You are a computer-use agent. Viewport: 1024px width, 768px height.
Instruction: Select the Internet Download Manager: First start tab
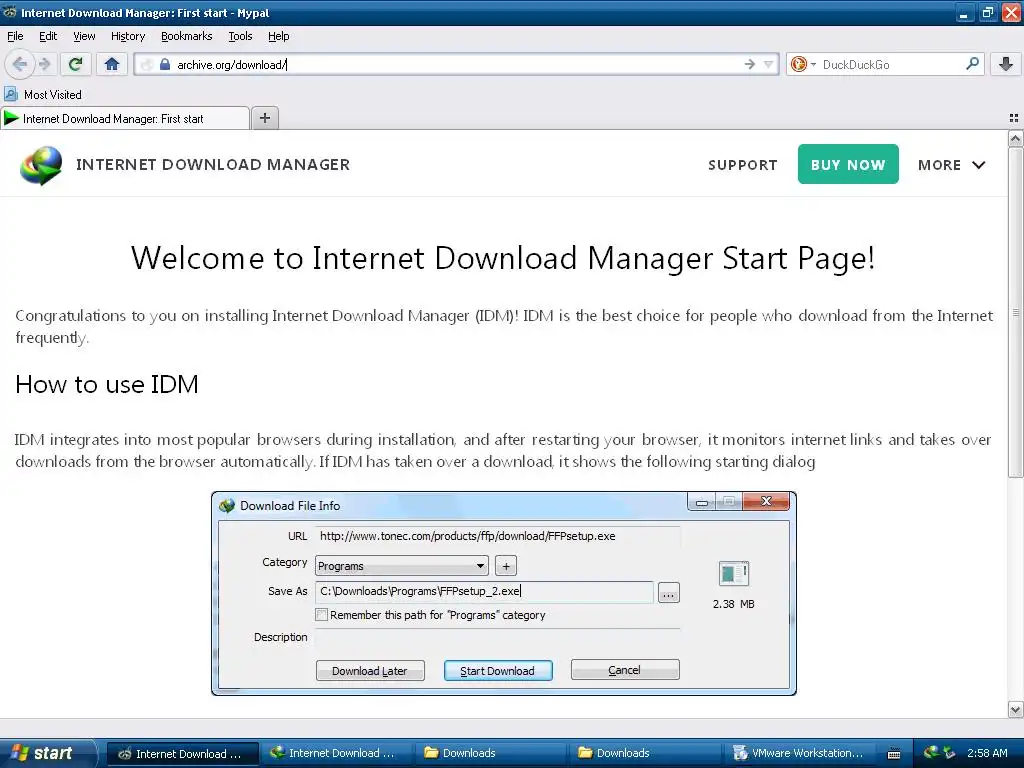pyautogui.click(x=125, y=118)
